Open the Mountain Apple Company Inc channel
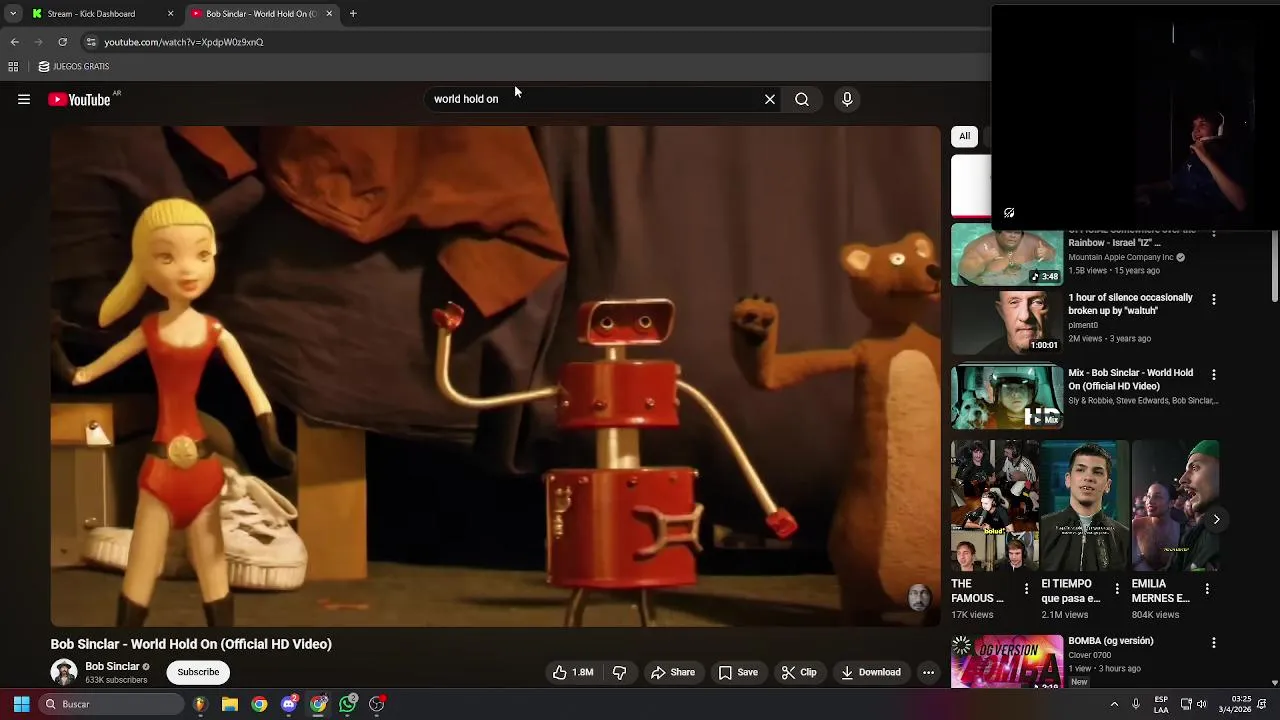Image resolution: width=1280 pixels, height=720 pixels. click(1121, 257)
